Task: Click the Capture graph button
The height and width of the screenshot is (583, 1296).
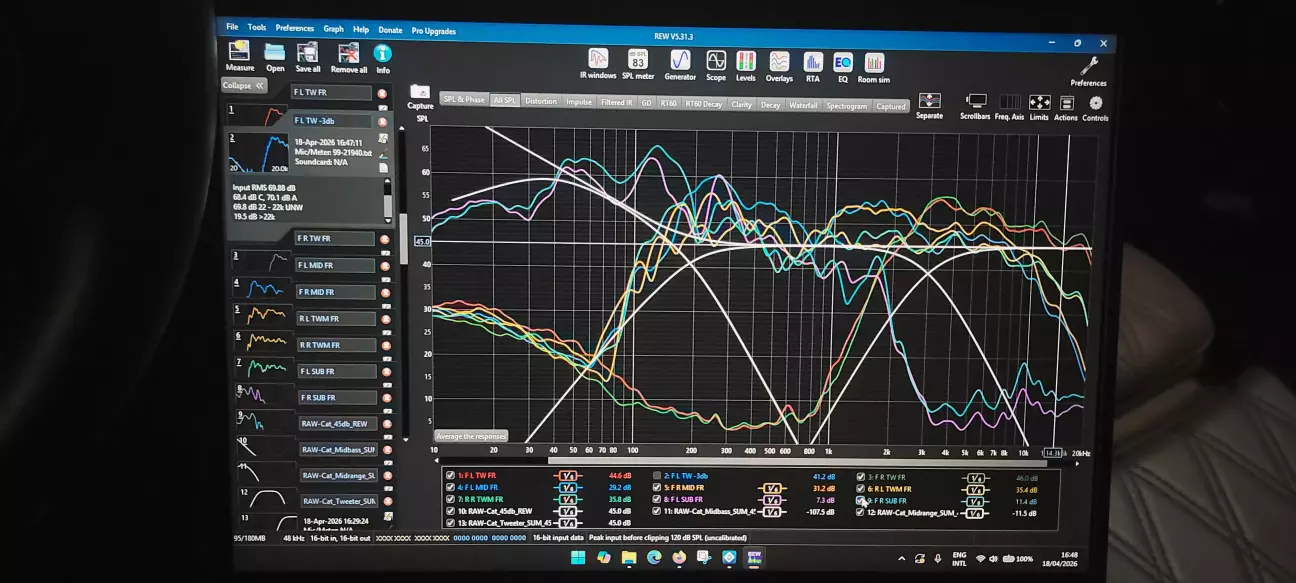Action: pos(420,95)
